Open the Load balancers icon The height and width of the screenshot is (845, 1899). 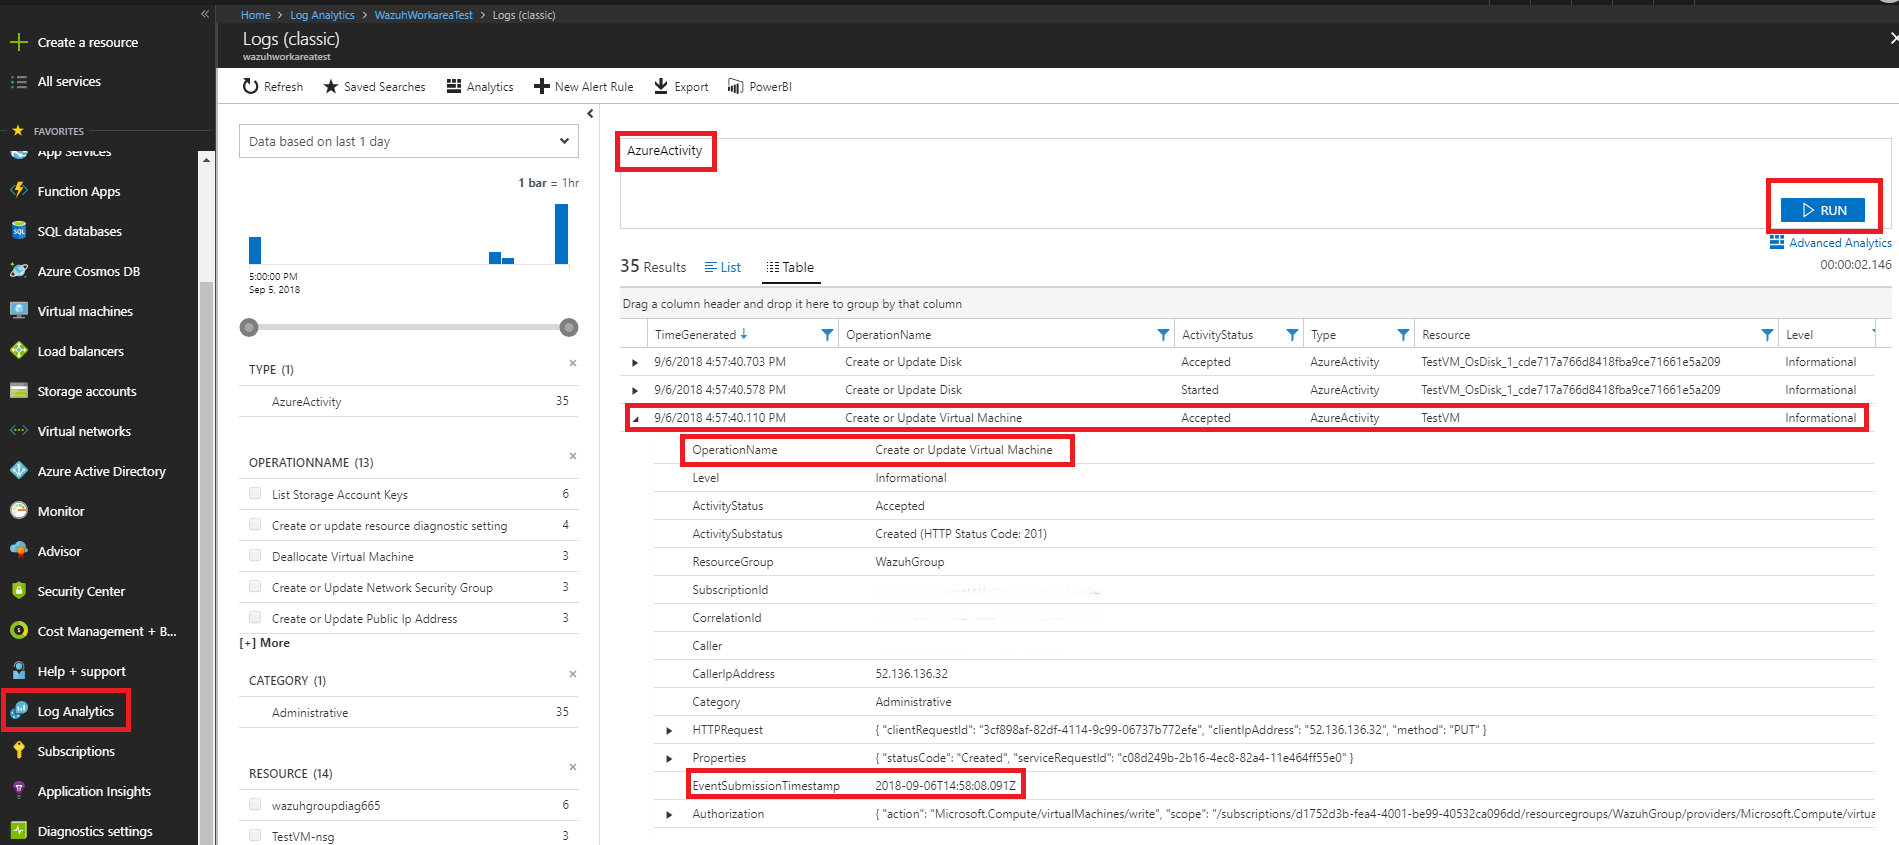pyautogui.click(x=18, y=351)
